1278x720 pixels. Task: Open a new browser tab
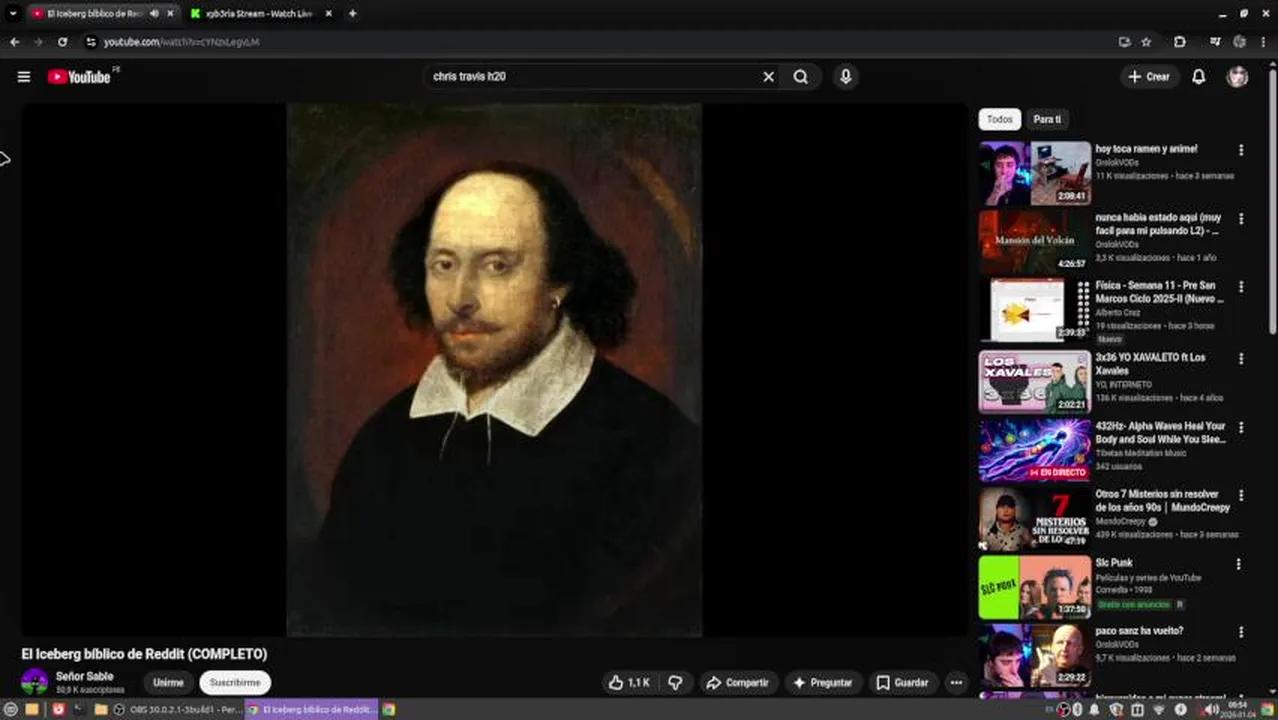(x=352, y=14)
